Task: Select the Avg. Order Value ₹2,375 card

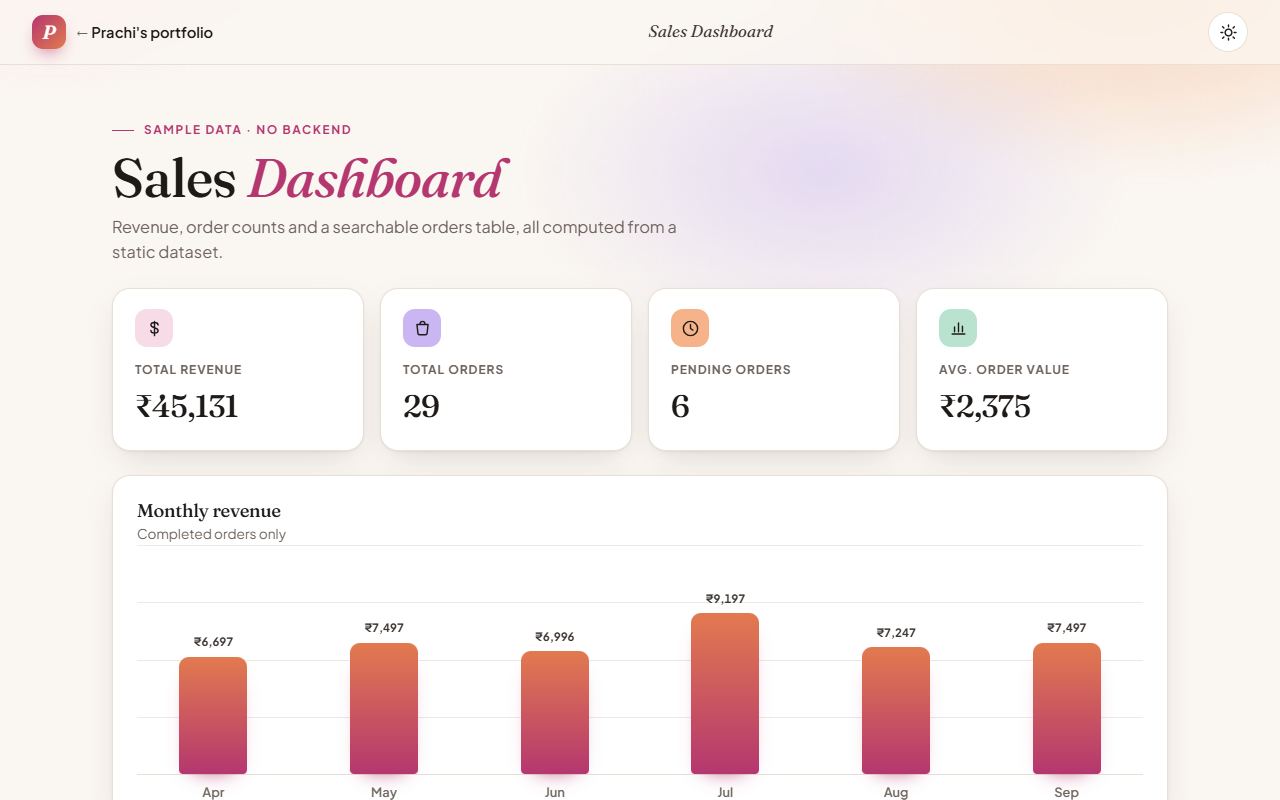Action: coord(1042,370)
